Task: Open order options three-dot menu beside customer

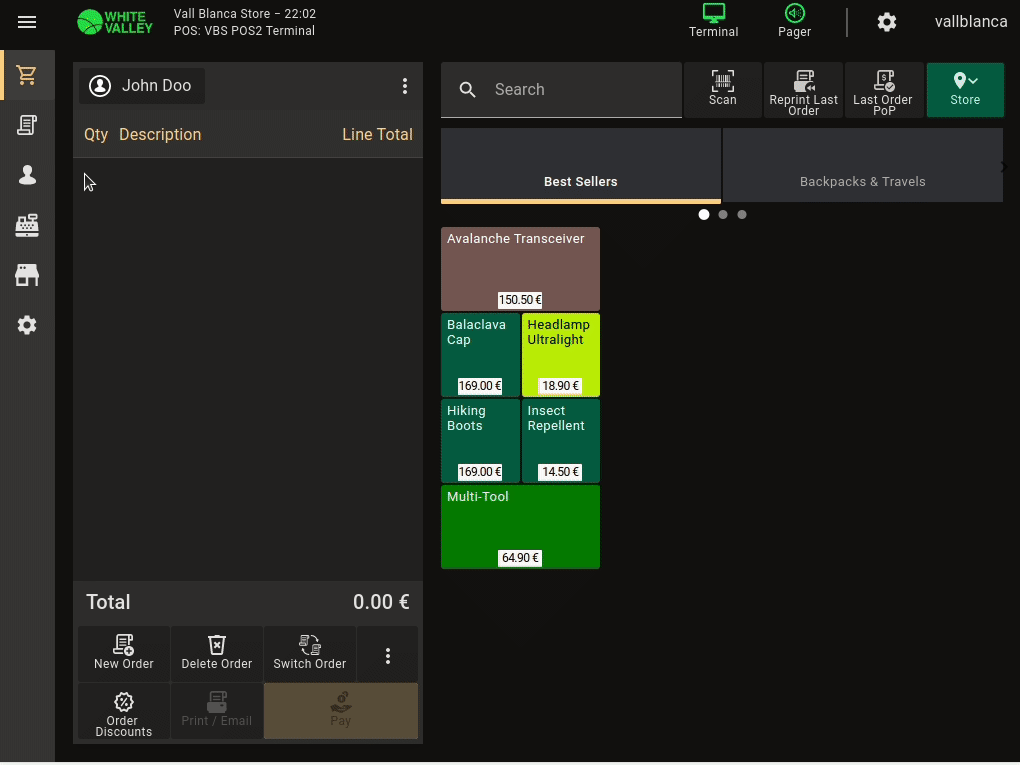Action: pyautogui.click(x=405, y=86)
